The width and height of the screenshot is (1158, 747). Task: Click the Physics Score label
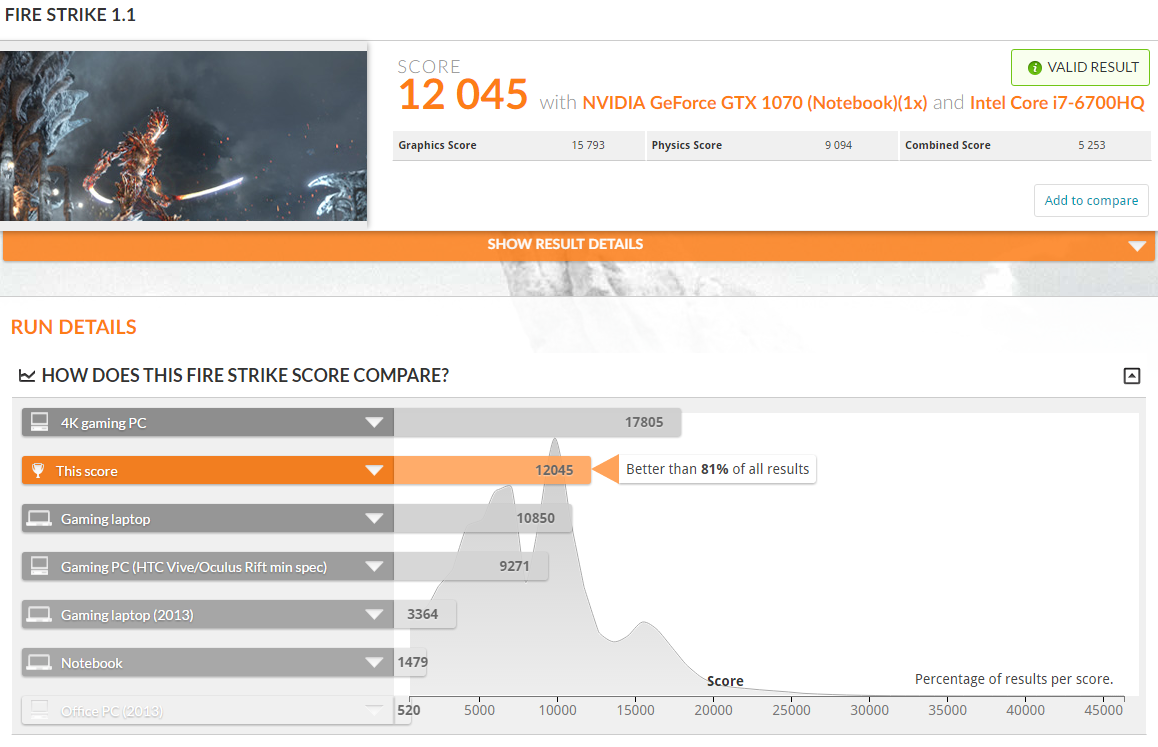pos(687,146)
